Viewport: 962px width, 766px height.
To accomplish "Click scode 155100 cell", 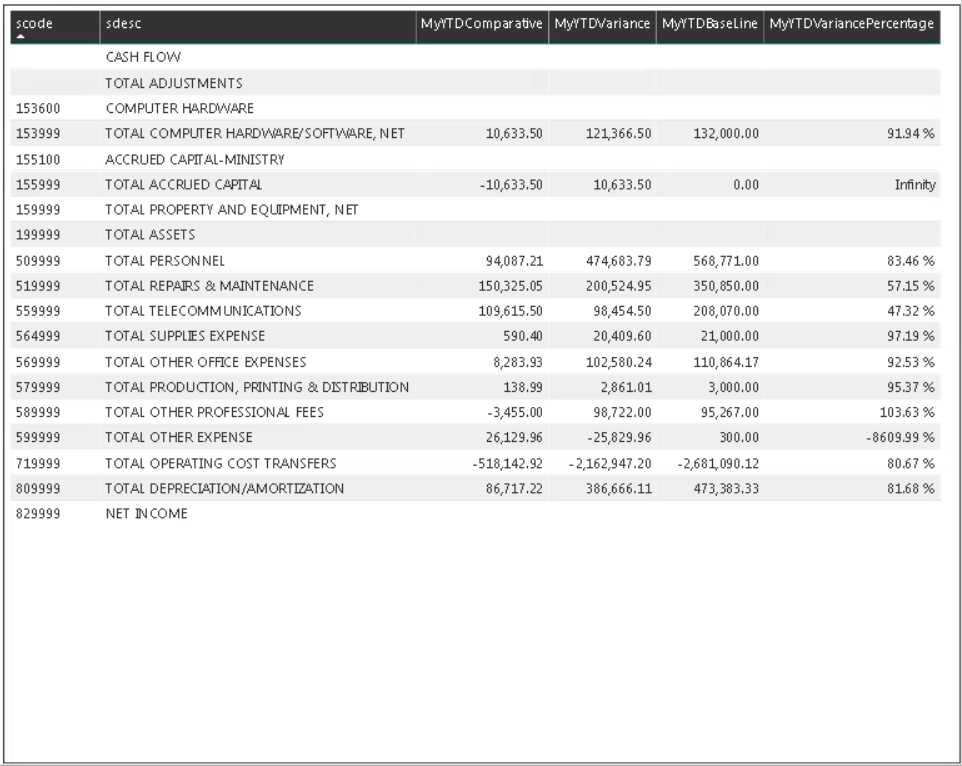I will 38,159.
